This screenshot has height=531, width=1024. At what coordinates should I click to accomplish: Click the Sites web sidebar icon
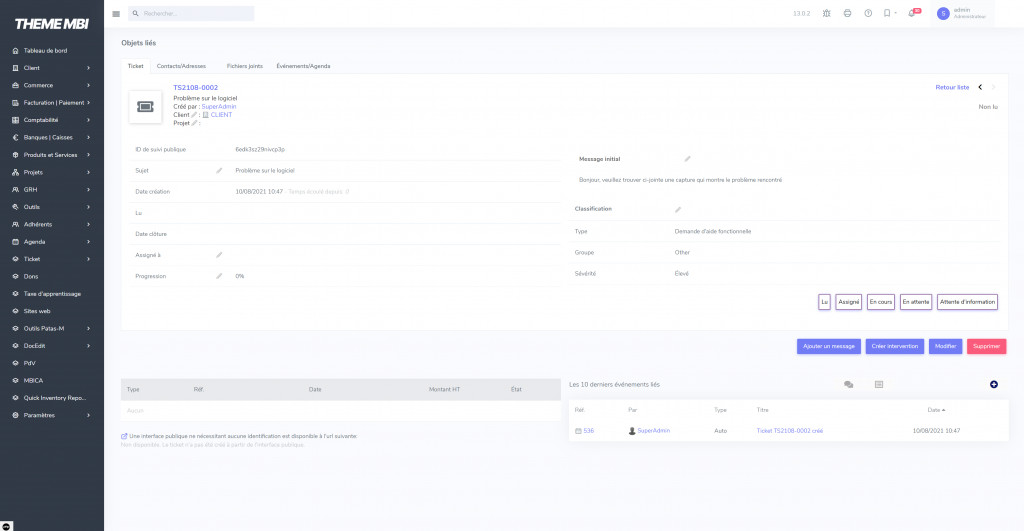16,311
